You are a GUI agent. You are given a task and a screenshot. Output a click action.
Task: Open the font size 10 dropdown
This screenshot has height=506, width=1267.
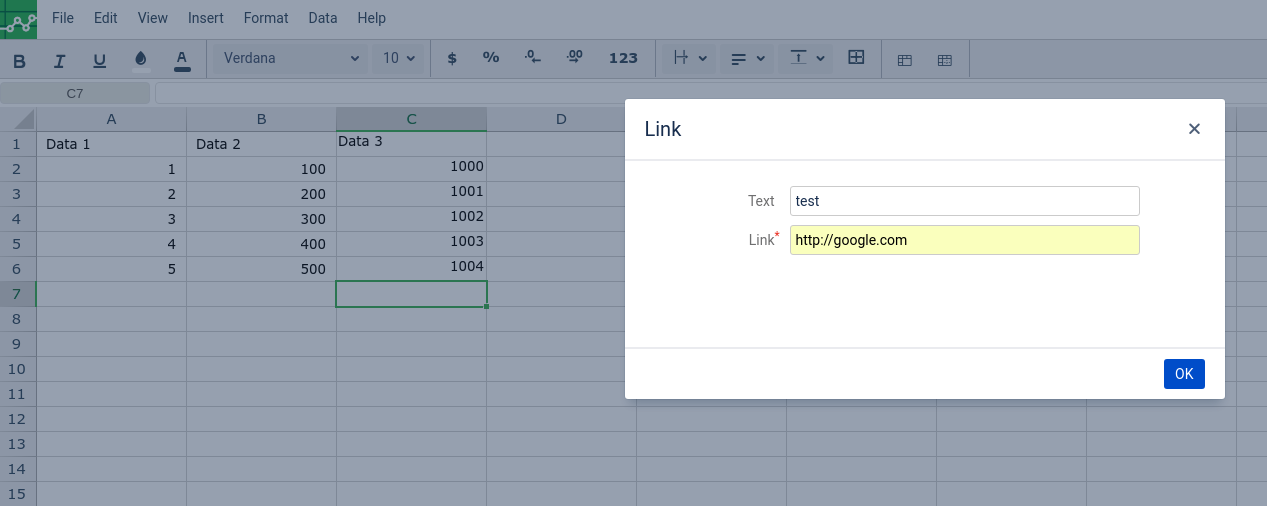(399, 59)
